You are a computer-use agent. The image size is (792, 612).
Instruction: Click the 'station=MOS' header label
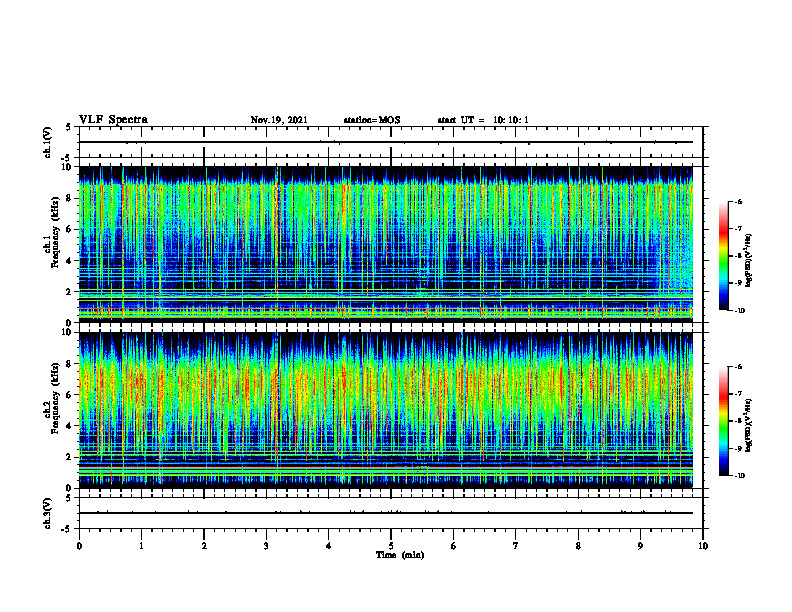tap(372, 120)
